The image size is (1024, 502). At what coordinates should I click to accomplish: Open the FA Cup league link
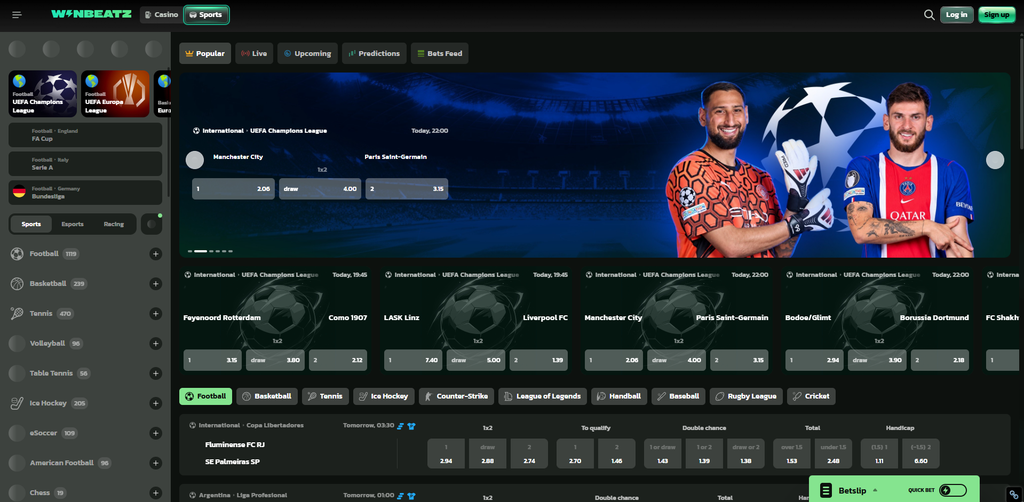pyautogui.click(x=86, y=135)
